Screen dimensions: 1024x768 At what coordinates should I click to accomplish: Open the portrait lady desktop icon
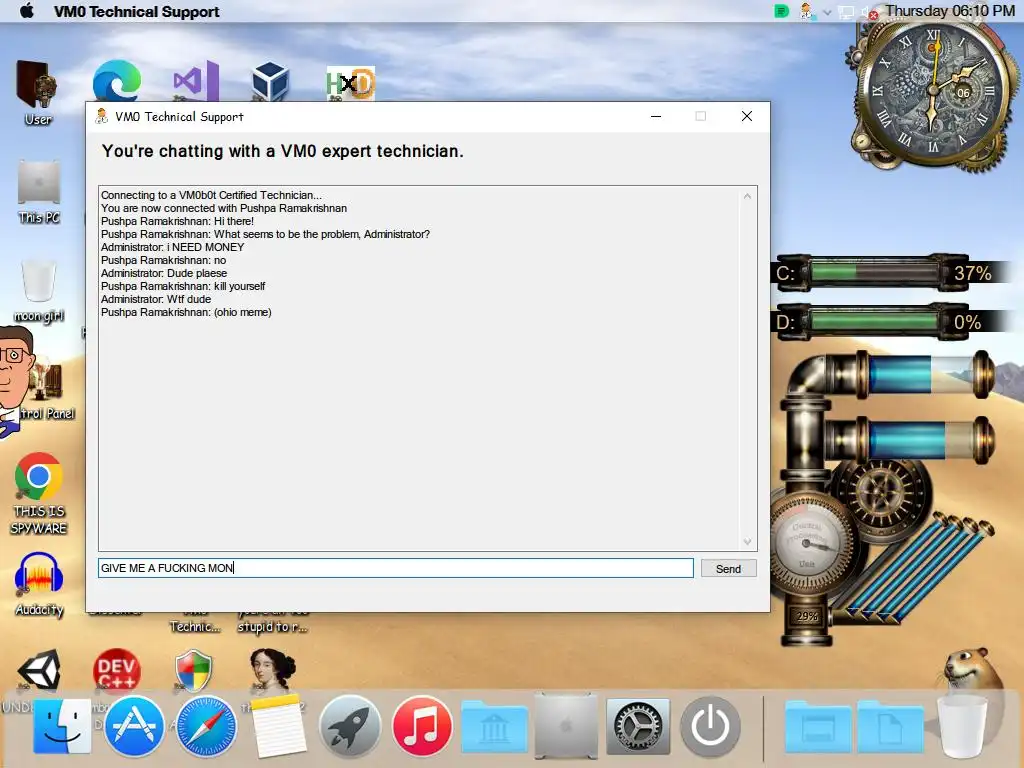272,669
